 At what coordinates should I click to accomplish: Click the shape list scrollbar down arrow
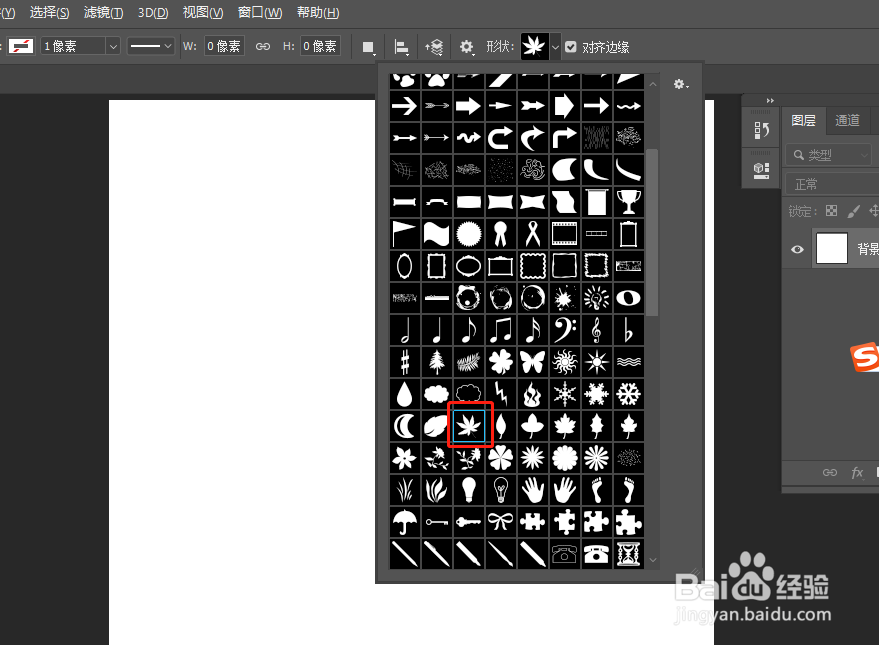[x=655, y=560]
